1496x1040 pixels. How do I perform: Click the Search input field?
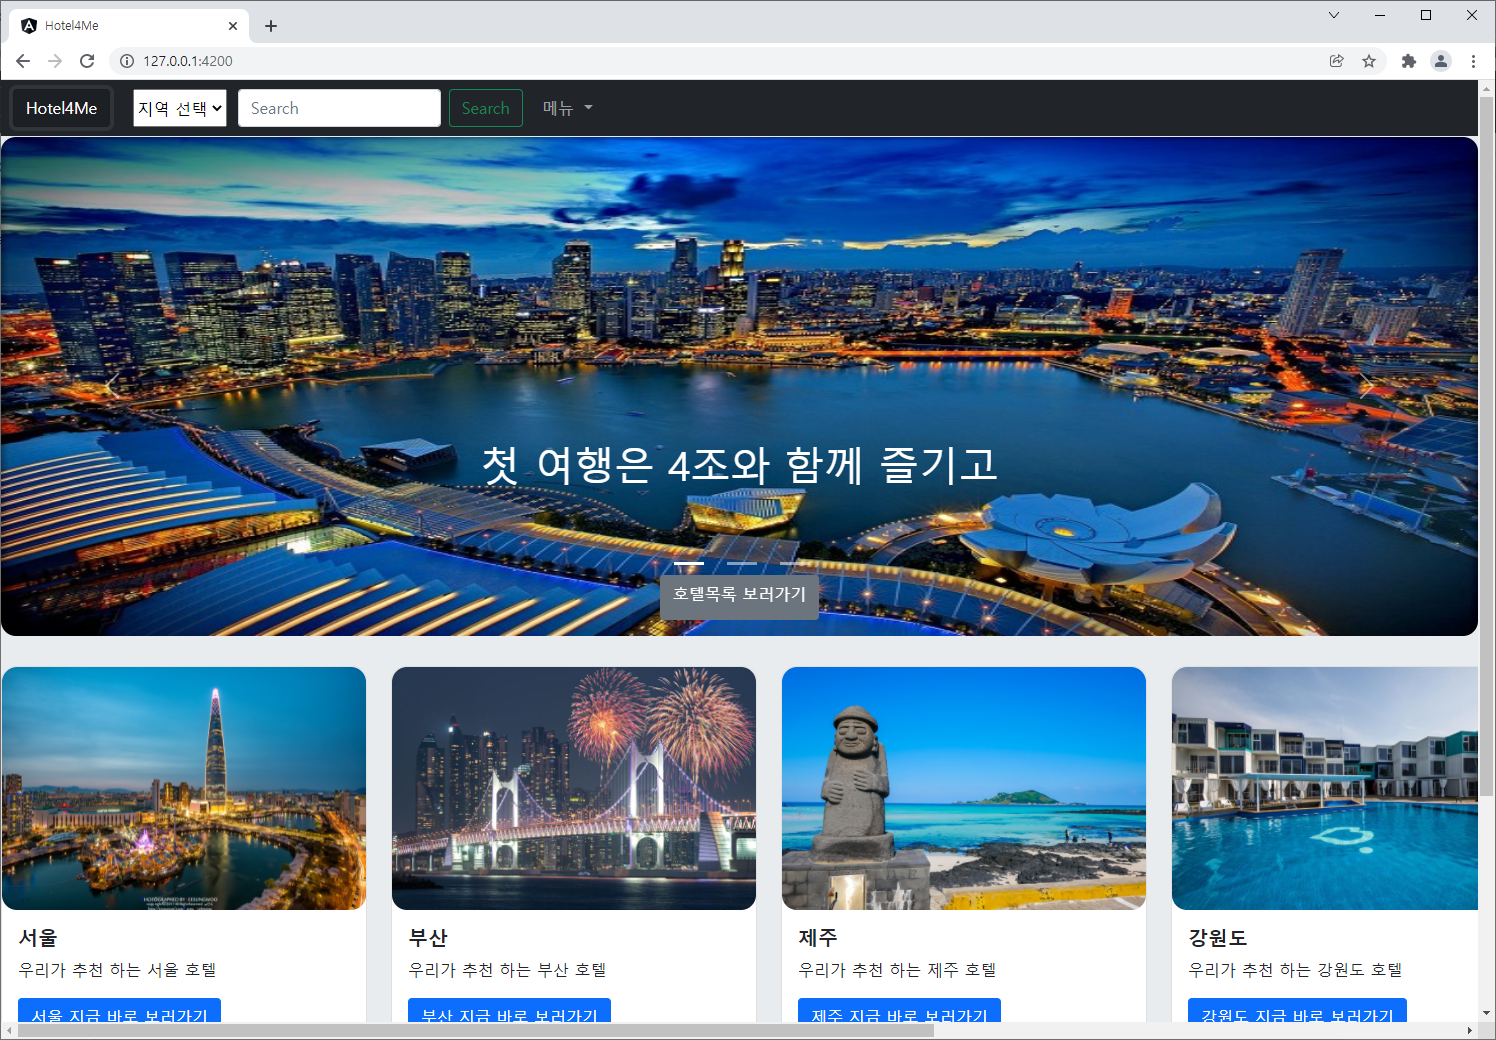[x=339, y=107]
